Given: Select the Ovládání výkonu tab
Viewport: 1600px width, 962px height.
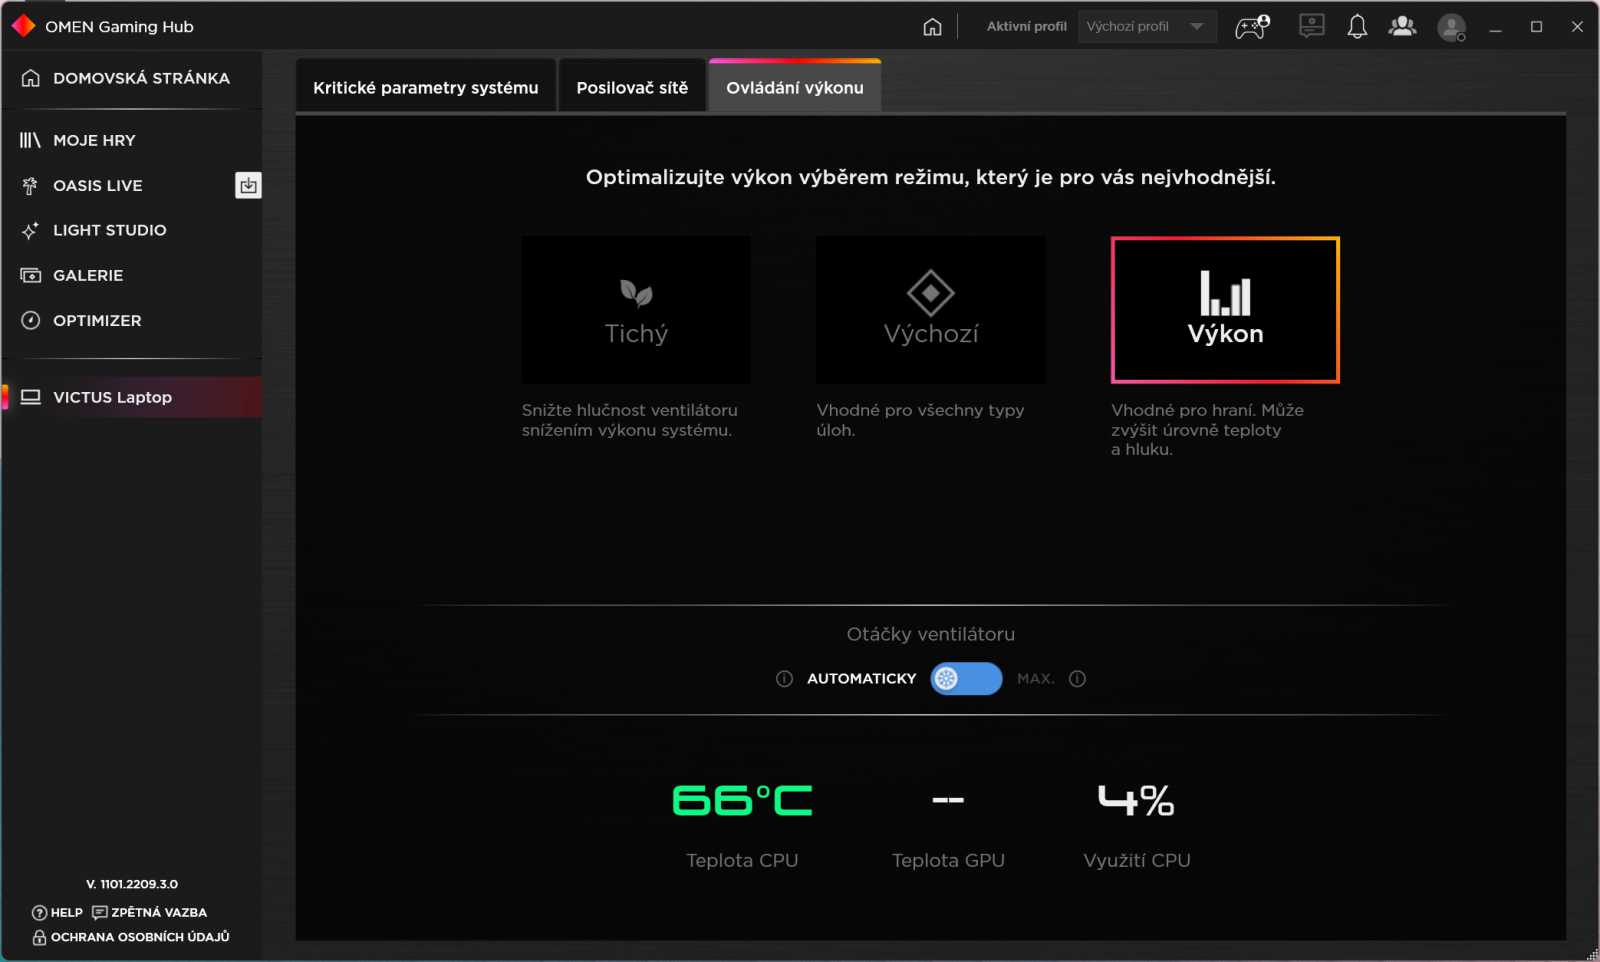Looking at the screenshot, I should [x=795, y=88].
